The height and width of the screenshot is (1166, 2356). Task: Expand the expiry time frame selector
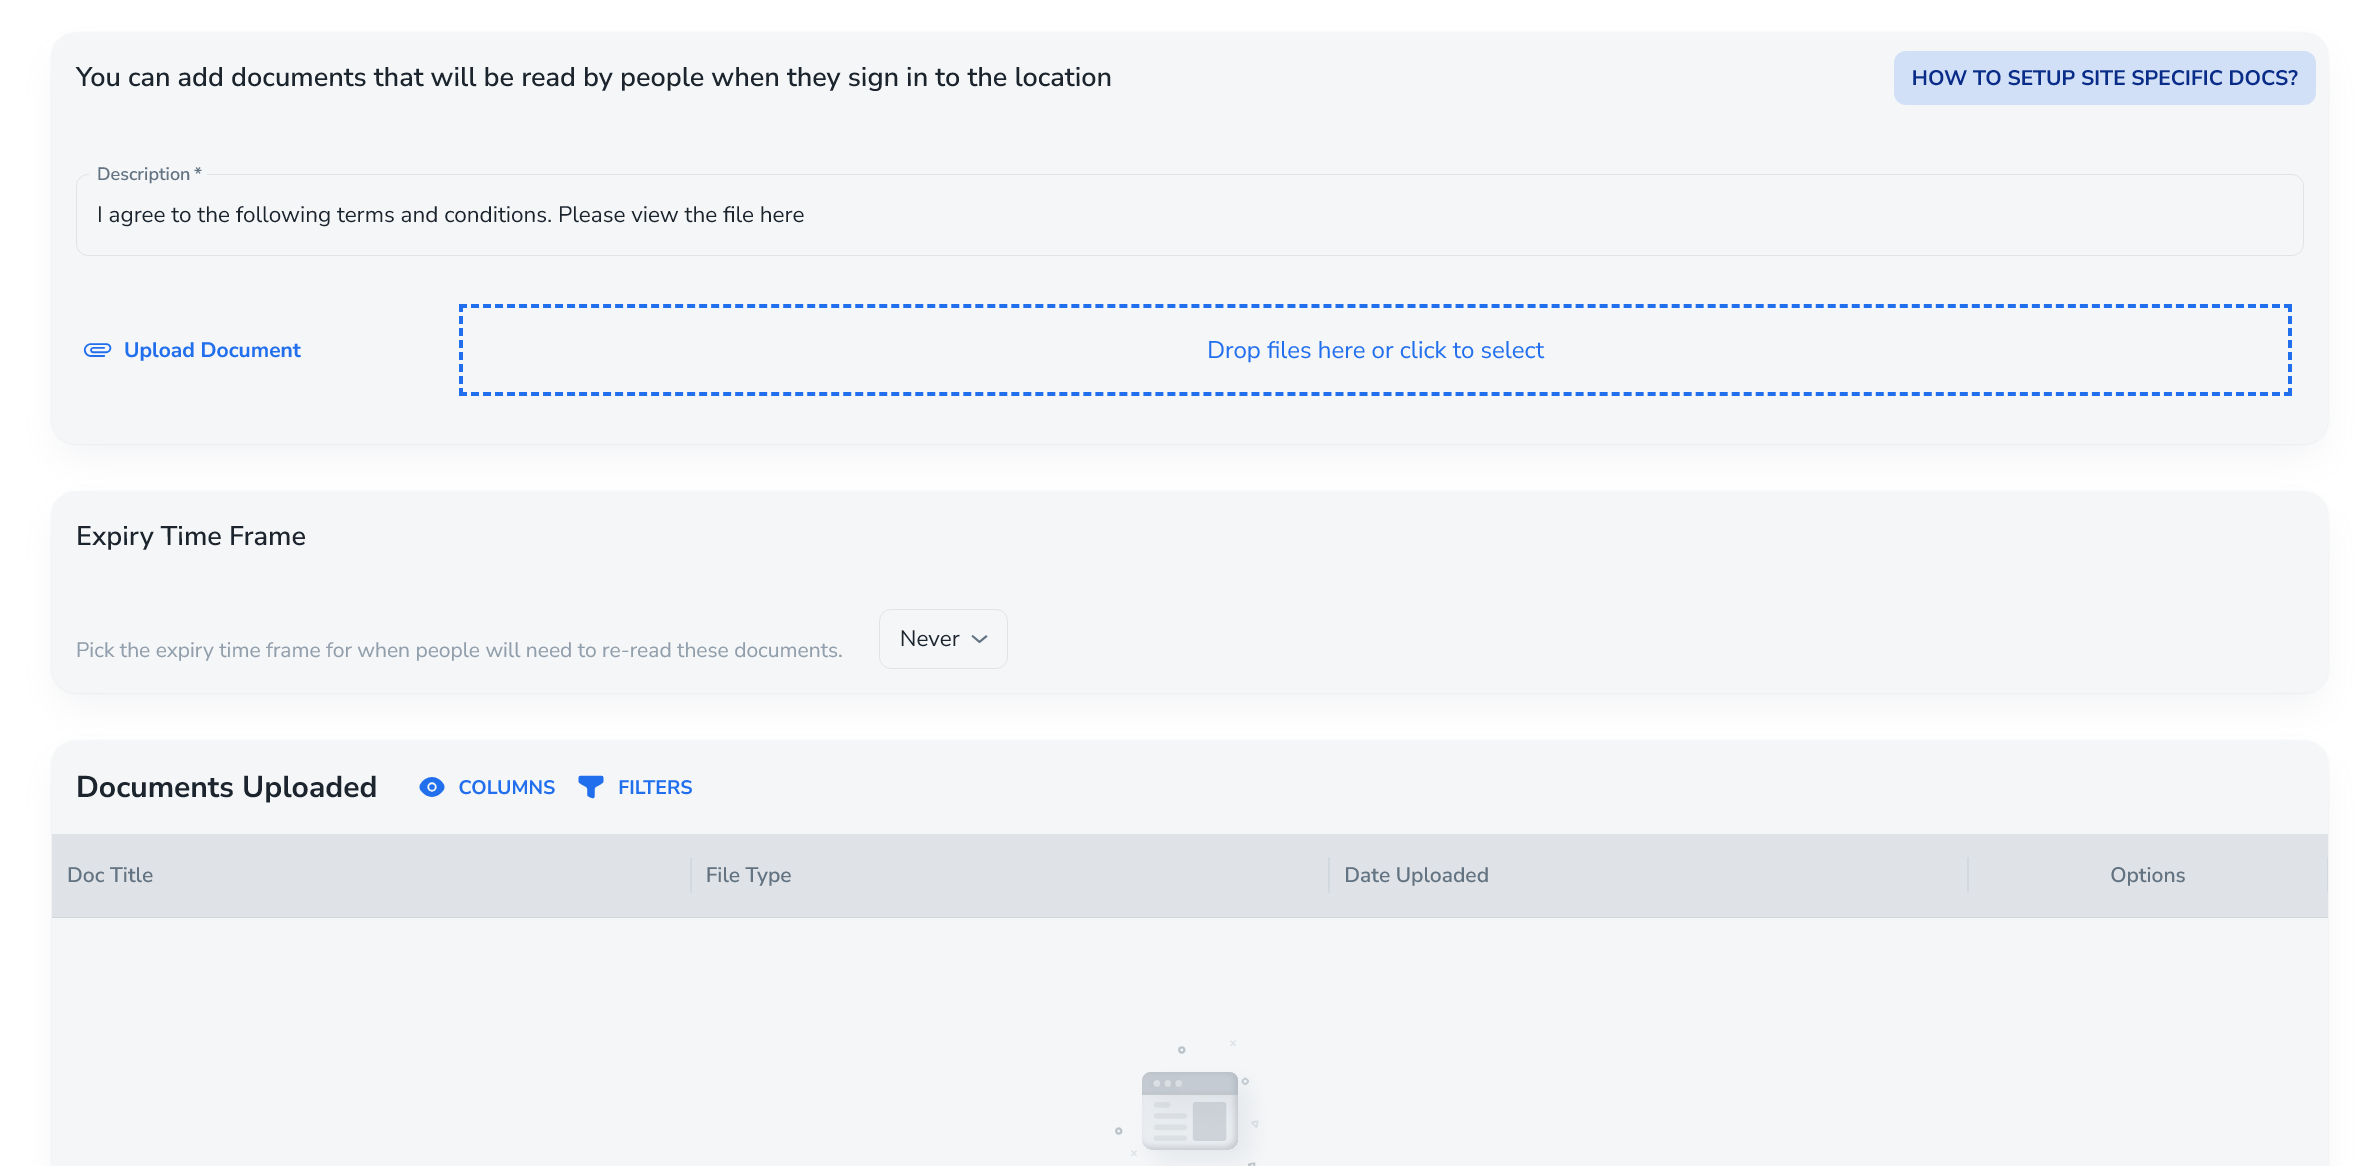pyautogui.click(x=941, y=638)
